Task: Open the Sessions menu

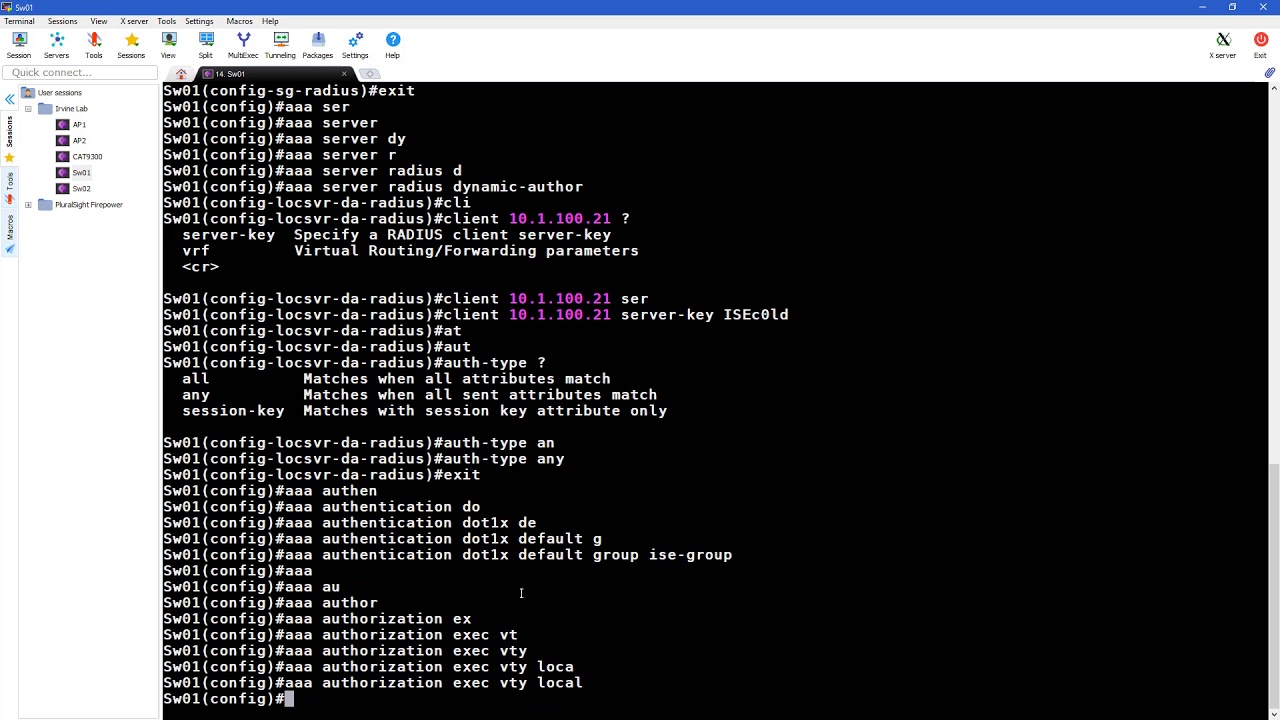Action: 62,21
